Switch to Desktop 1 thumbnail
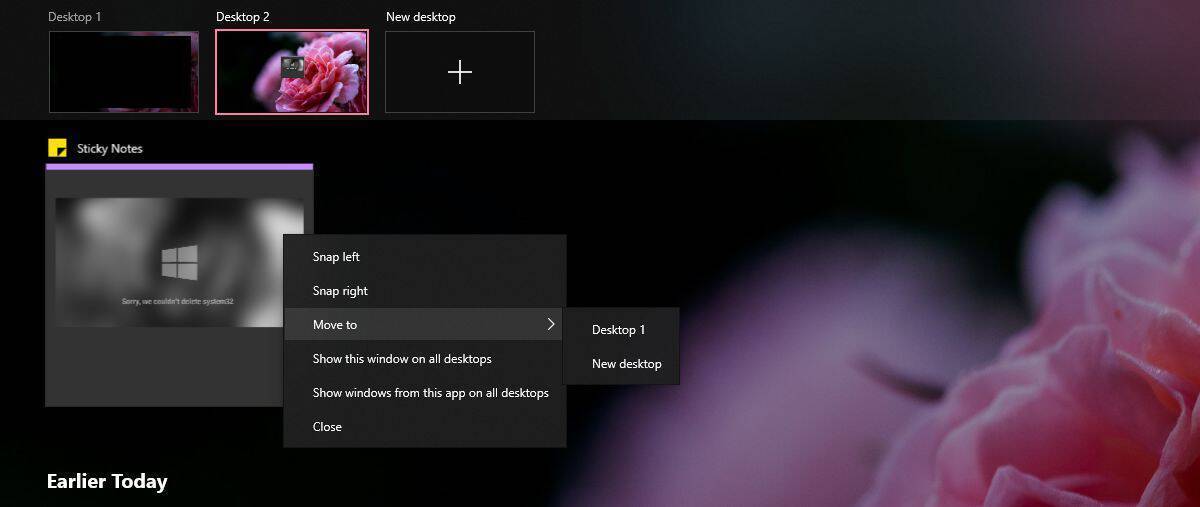Image resolution: width=1200 pixels, height=507 pixels. [x=124, y=72]
